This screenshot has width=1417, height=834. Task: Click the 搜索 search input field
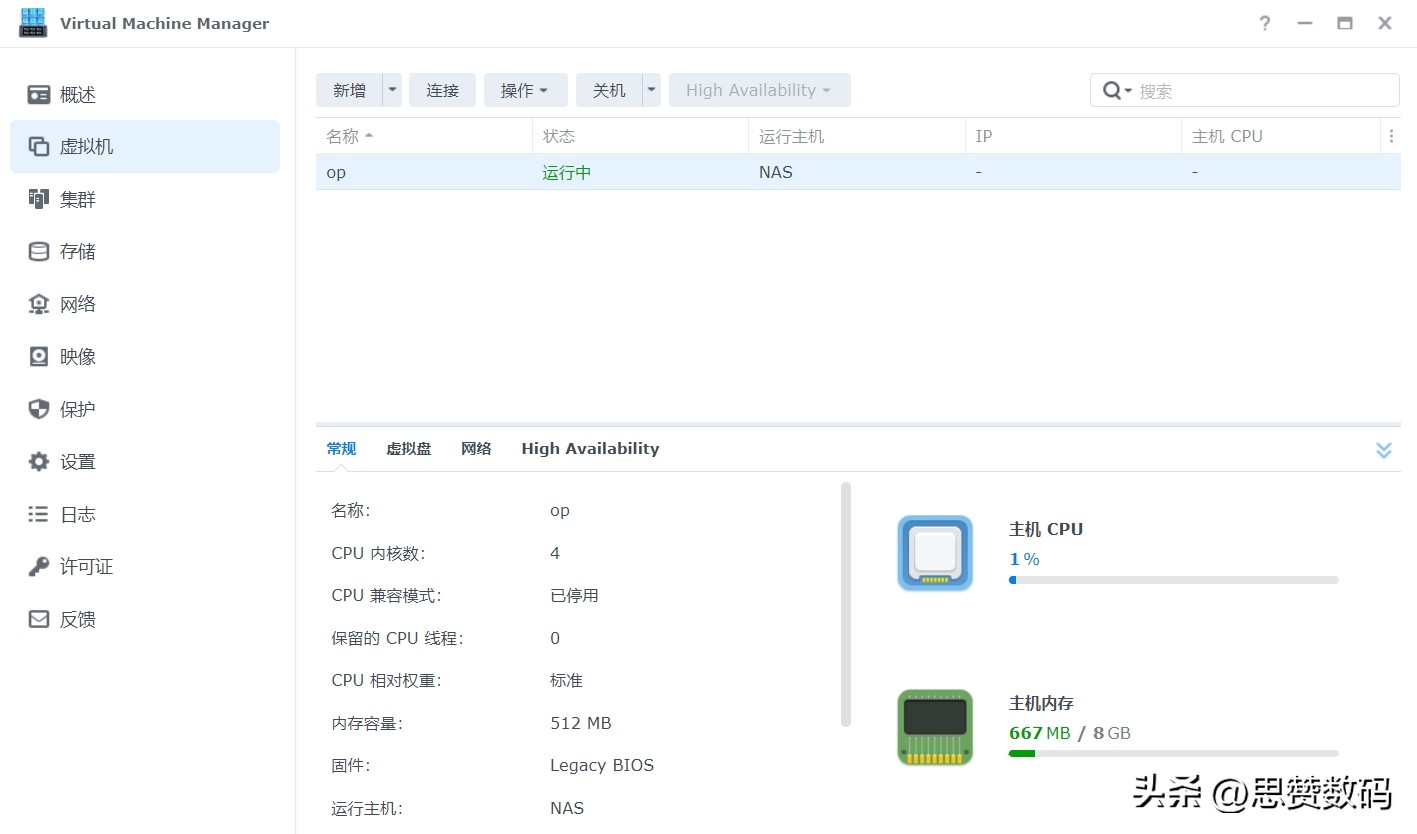click(1263, 91)
